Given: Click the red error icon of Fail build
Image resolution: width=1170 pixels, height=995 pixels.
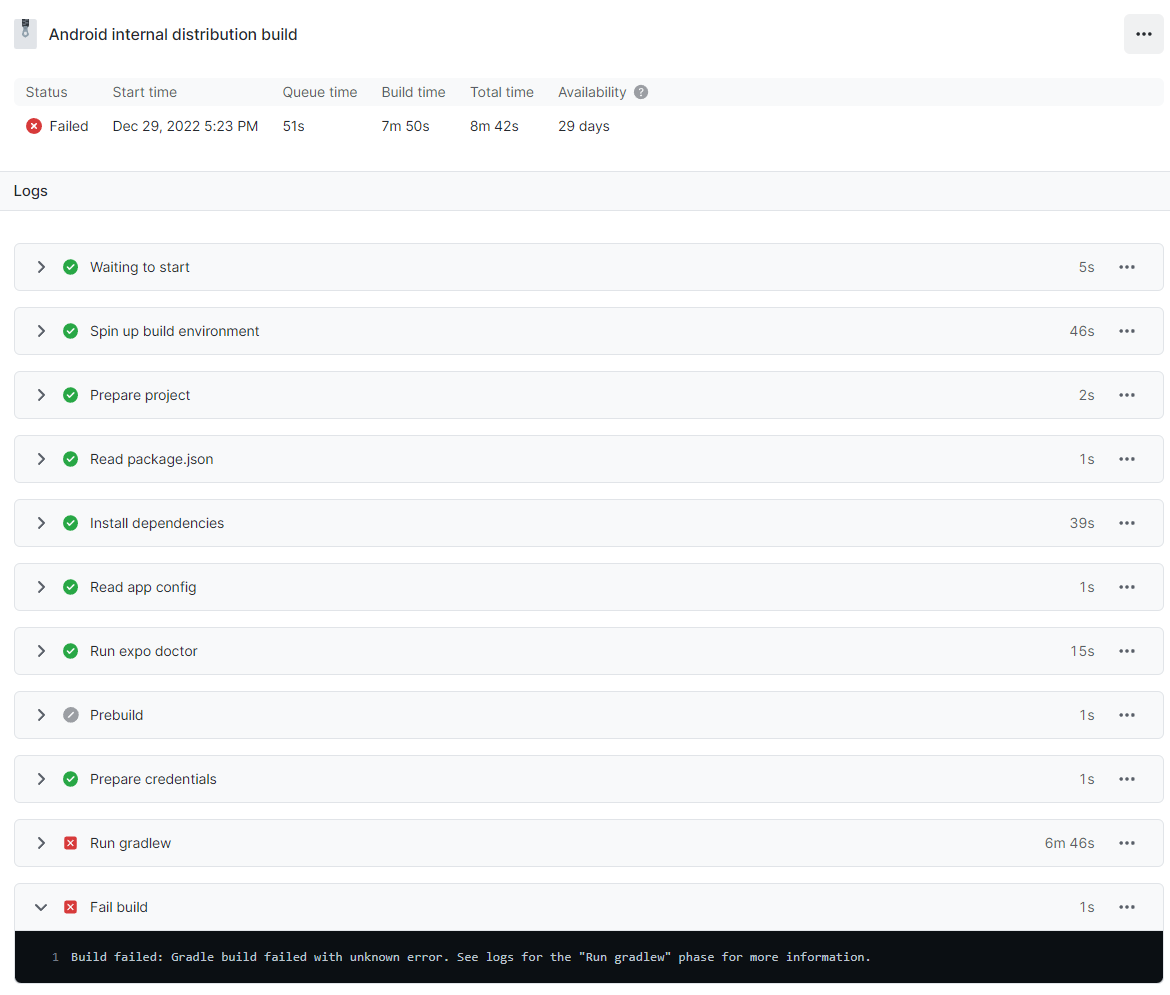Looking at the screenshot, I should click(x=70, y=908).
